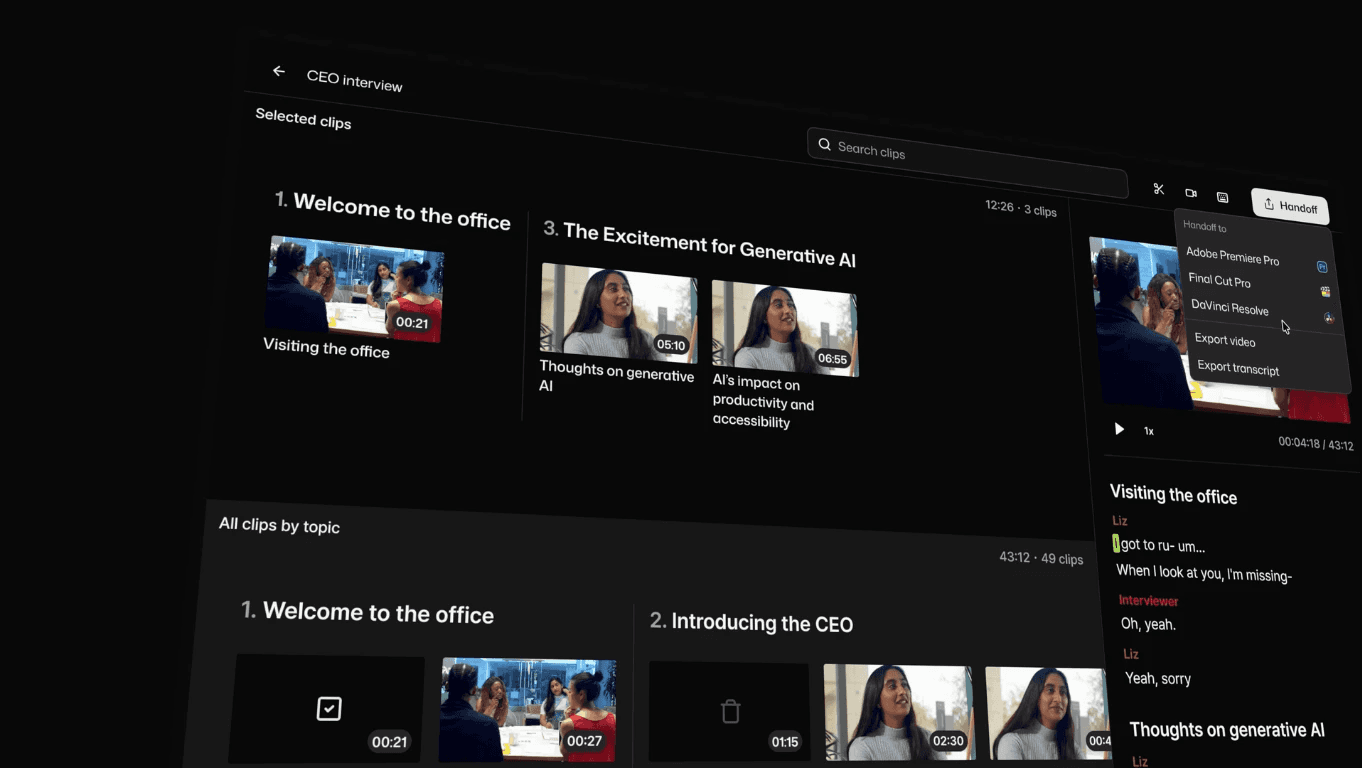Click the AI's impact on productivity caption
Viewport: 1362px width, 768px height.
pyautogui.click(x=763, y=402)
